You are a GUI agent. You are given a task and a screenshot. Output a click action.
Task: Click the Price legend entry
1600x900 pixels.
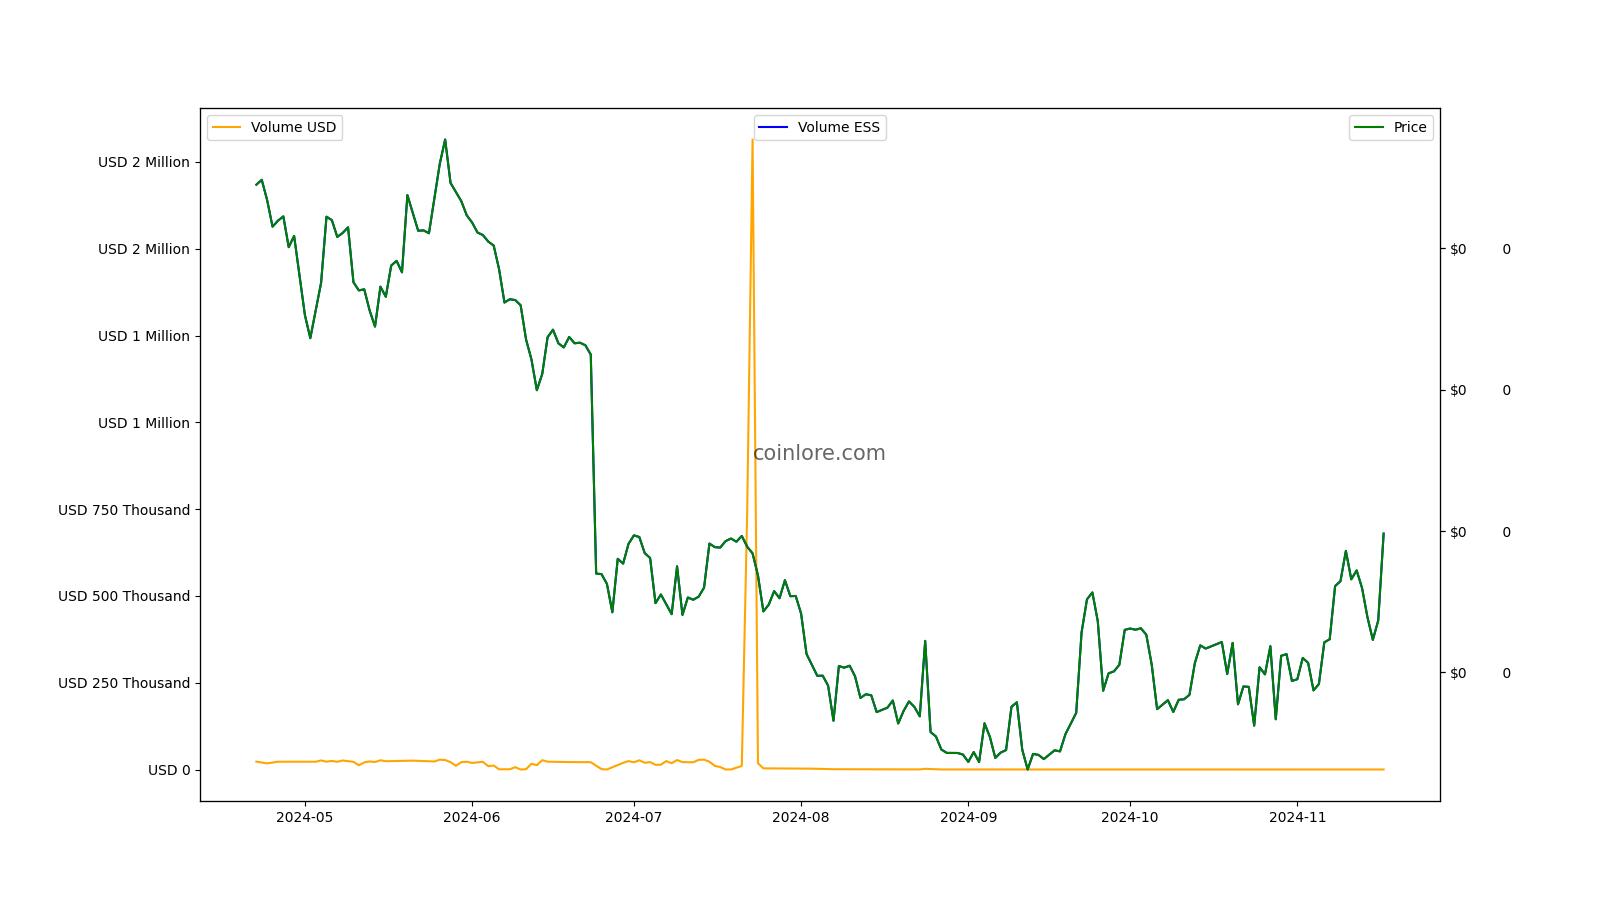coord(1391,128)
